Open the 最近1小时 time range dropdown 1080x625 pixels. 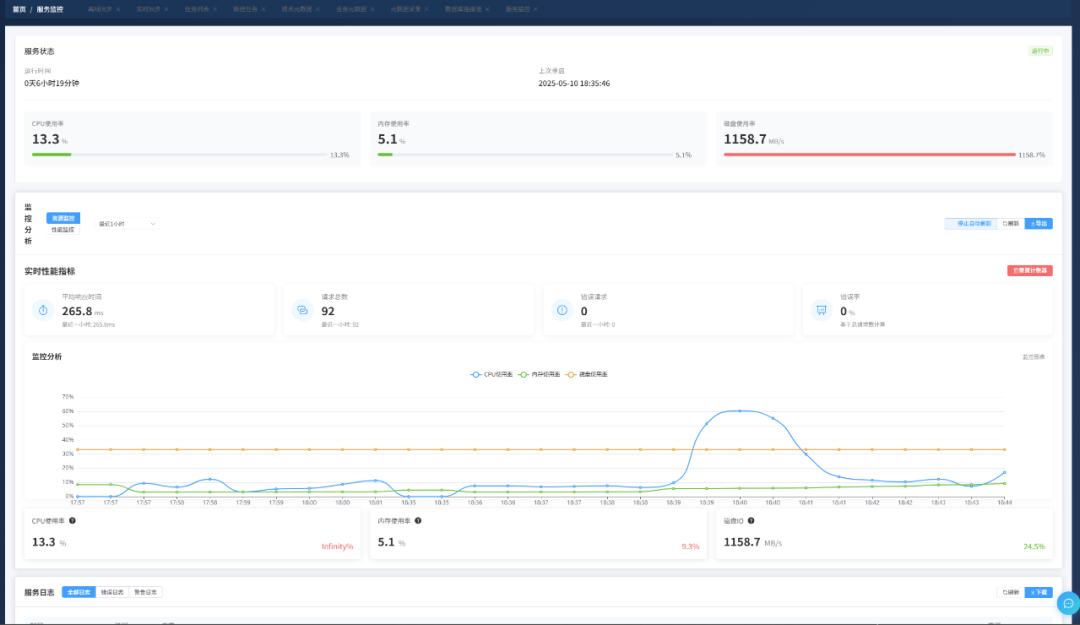[x=127, y=224]
